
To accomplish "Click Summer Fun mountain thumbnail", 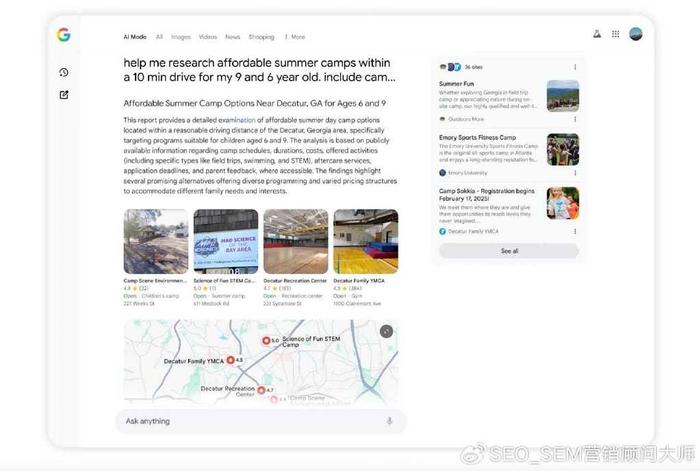I will tap(562, 96).
